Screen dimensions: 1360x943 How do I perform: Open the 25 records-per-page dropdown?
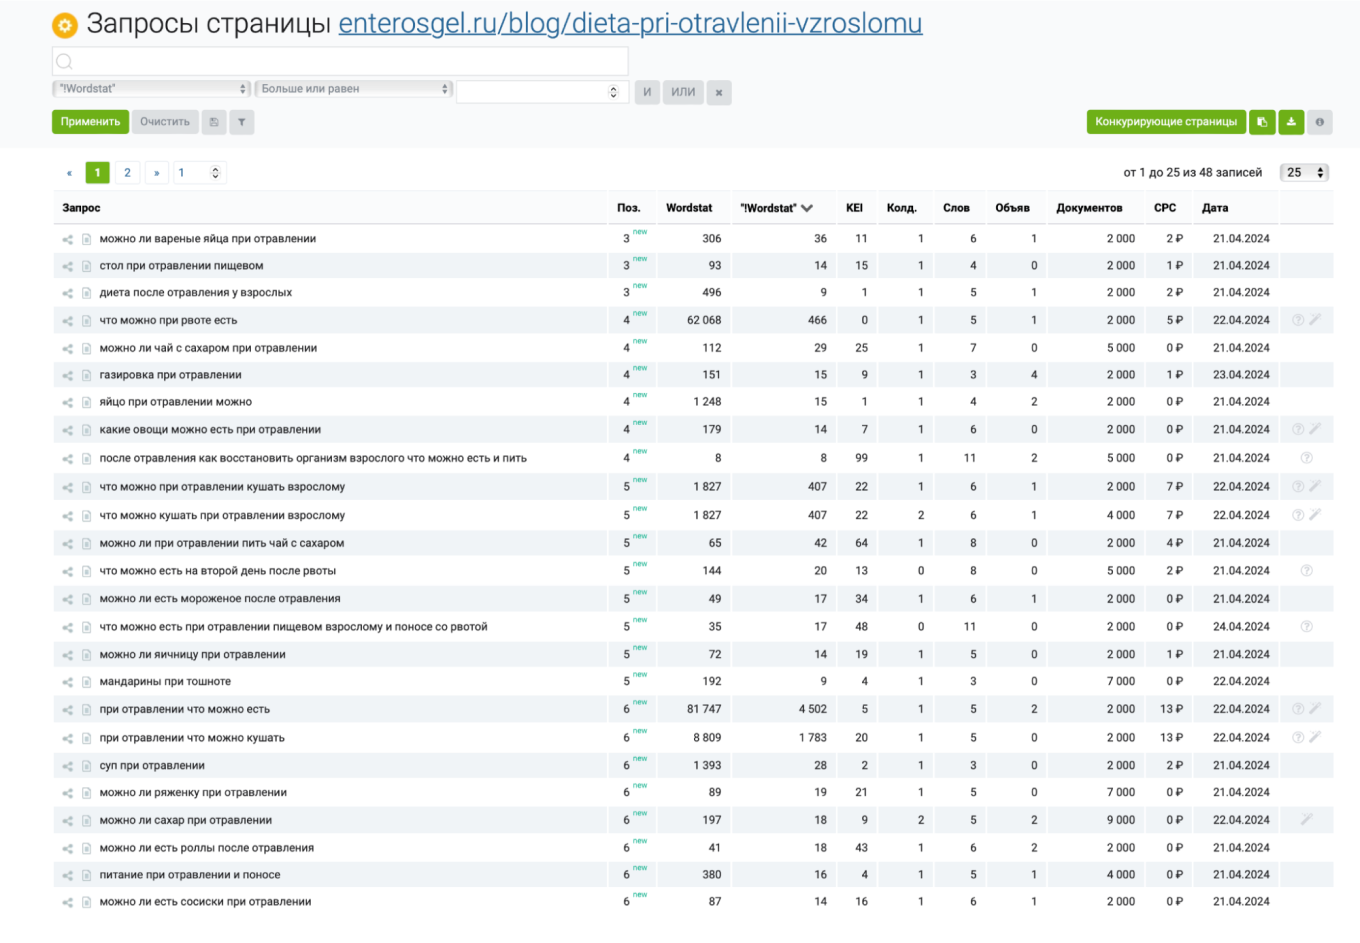pyautogui.click(x=1304, y=173)
